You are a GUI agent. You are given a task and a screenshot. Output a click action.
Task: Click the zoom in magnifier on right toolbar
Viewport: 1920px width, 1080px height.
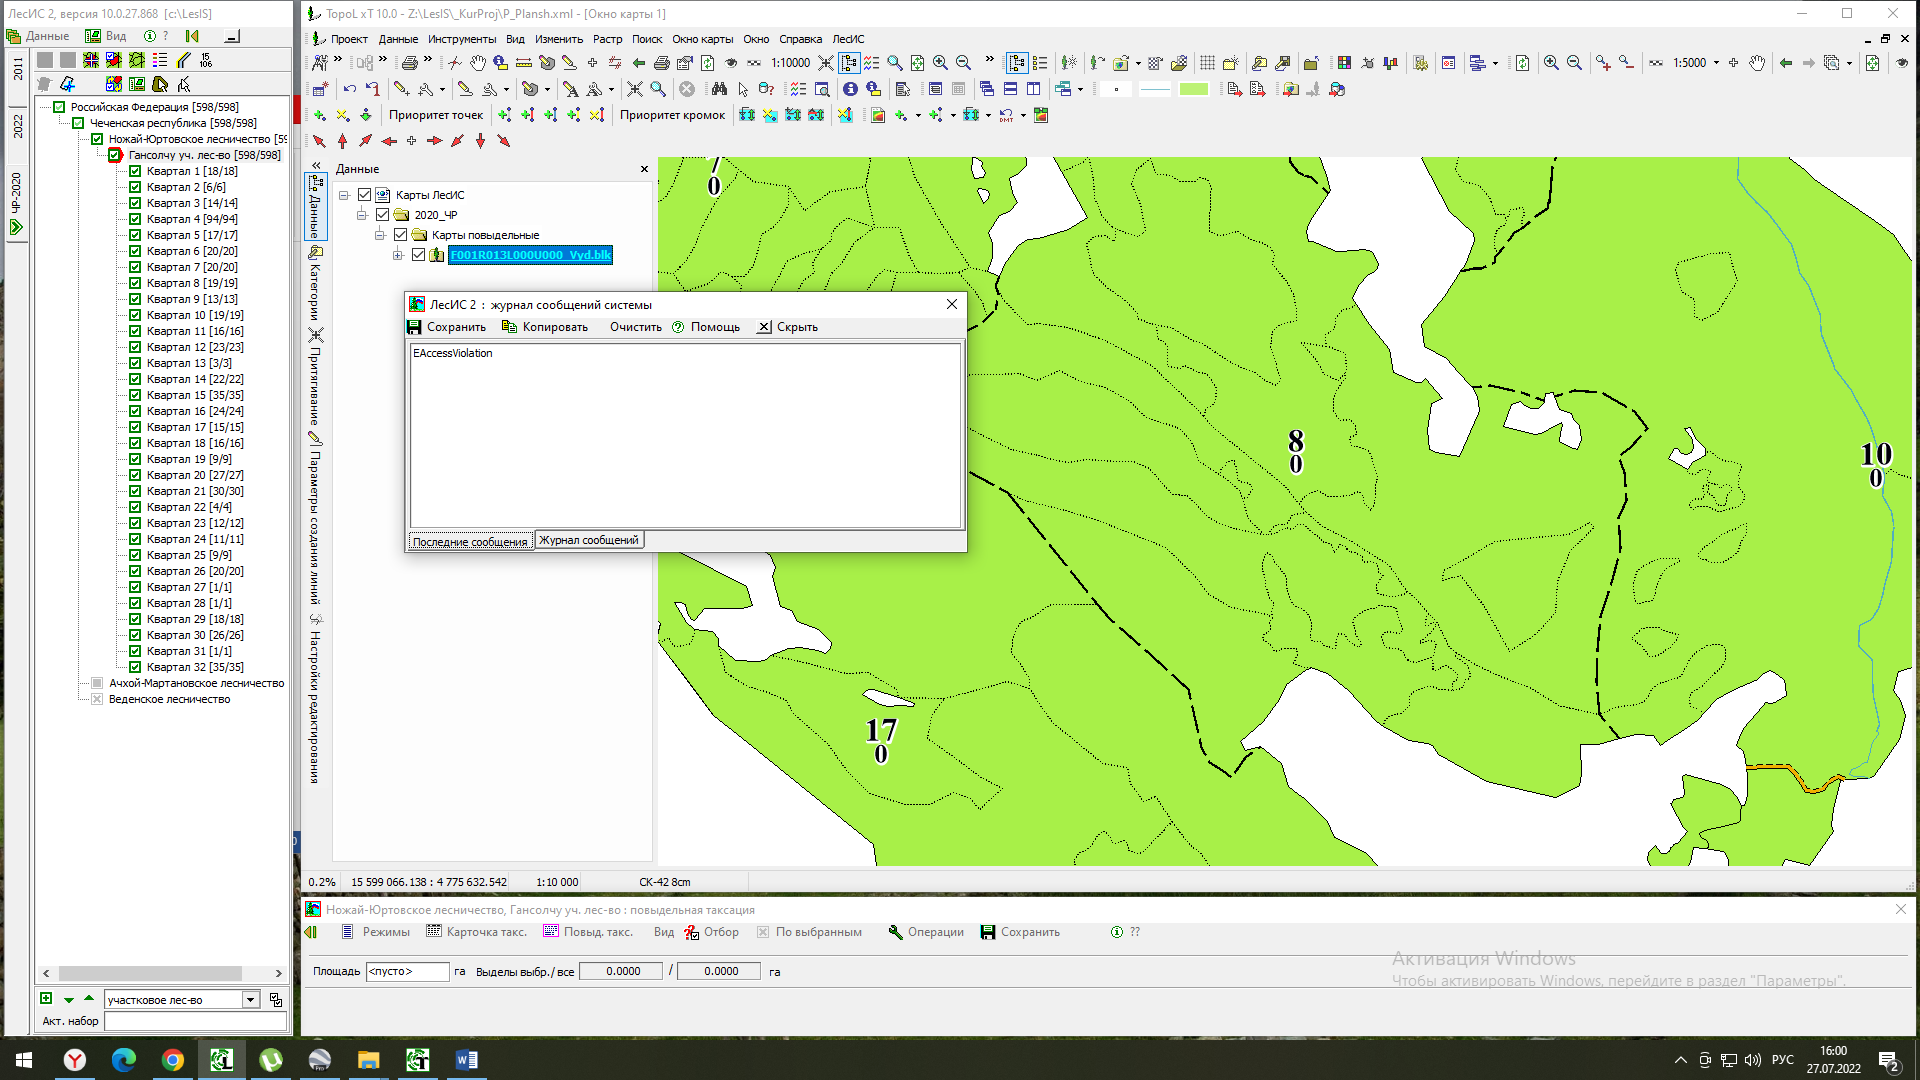tap(1551, 63)
